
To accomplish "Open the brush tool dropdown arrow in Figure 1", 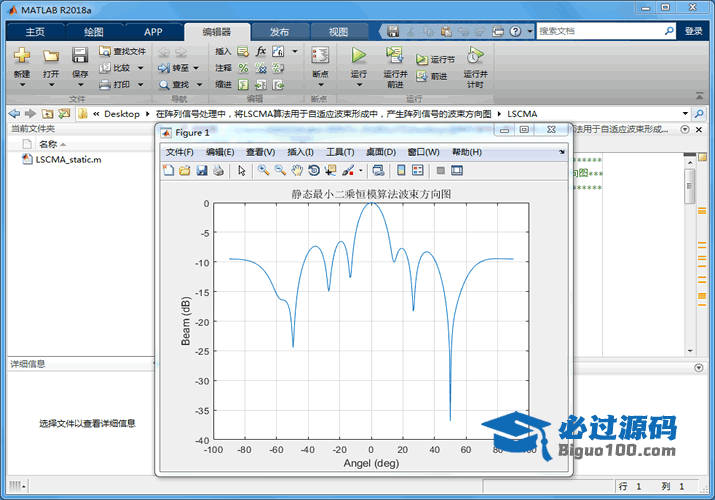I will point(361,171).
